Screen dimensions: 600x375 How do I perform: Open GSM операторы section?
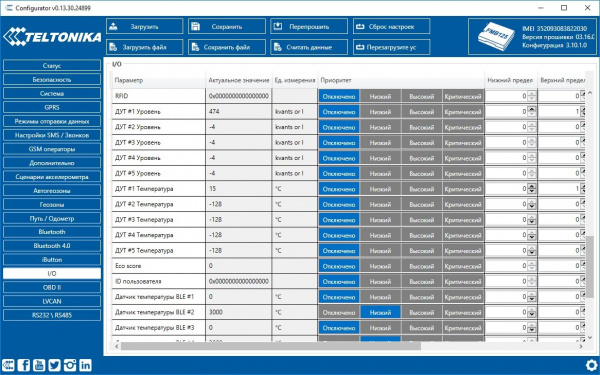point(52,149)
